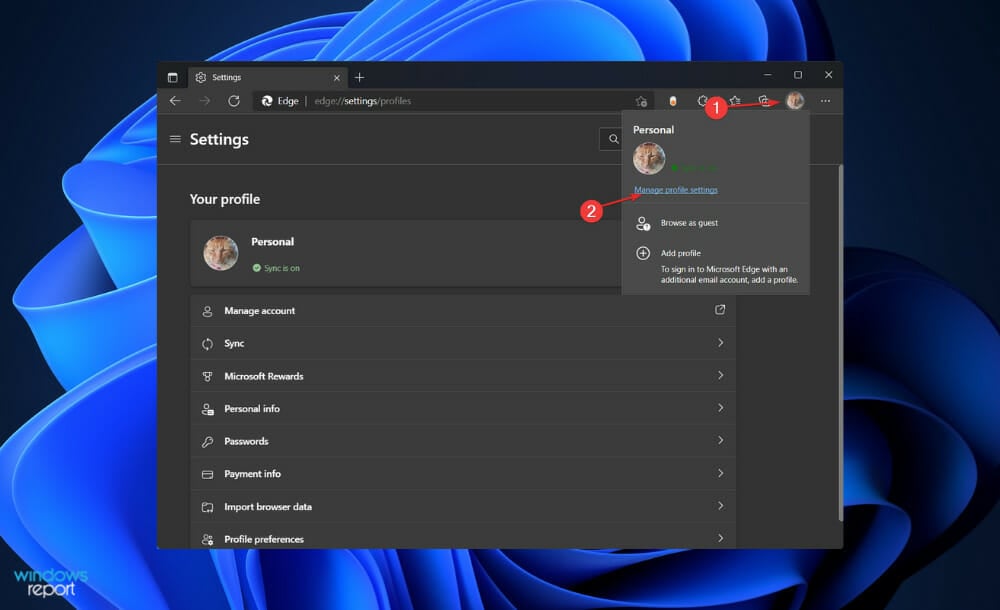Refresh the page
This screenshot has height=610, width=1000.
(234, 101)
